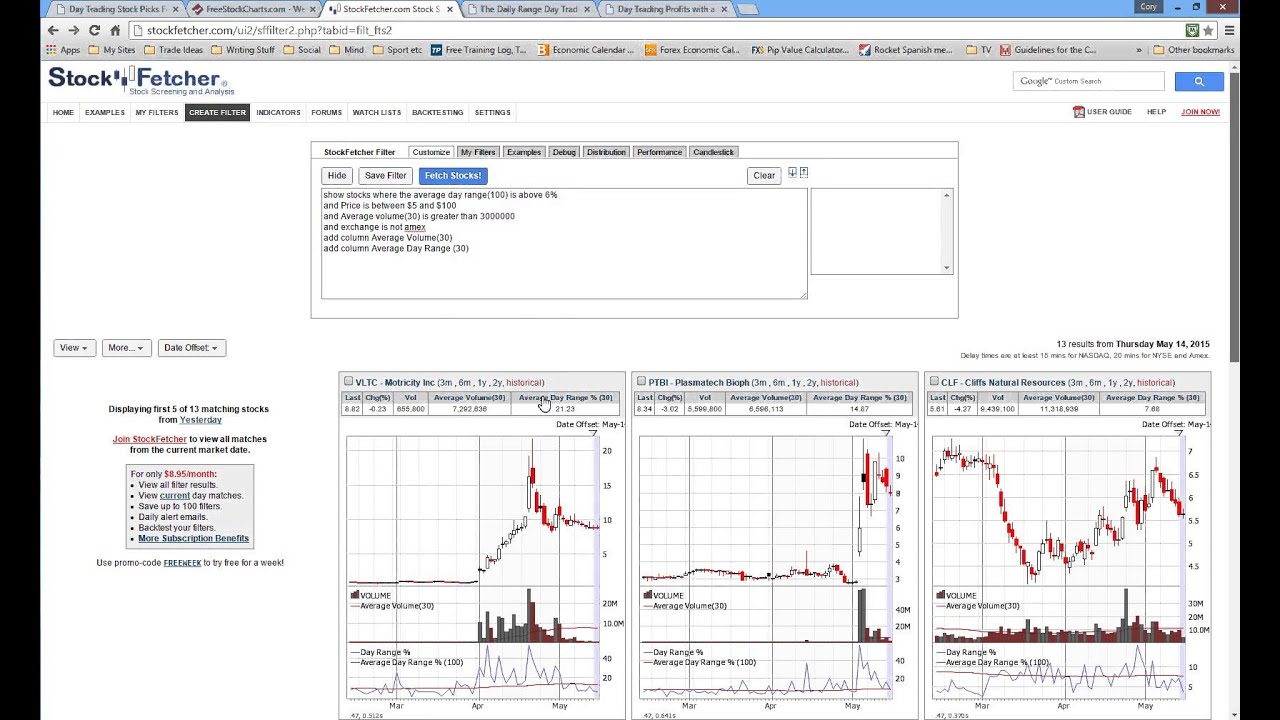Click the User Guide PDF icon
Image resolution: width=1280 pixels, height=720 pixels.
tap(1078, 112)
